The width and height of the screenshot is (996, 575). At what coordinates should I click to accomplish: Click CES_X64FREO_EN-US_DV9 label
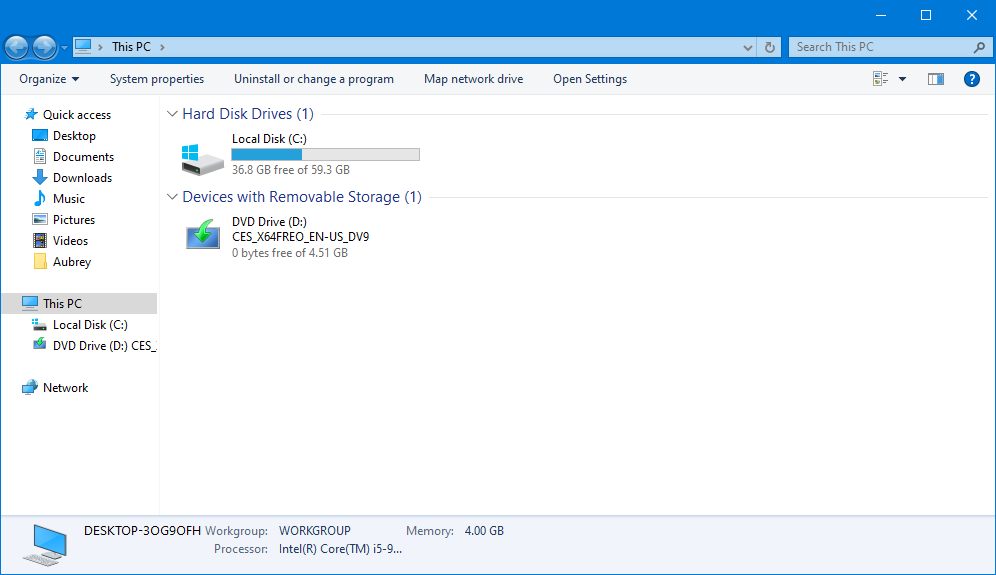tap(300, 236)
